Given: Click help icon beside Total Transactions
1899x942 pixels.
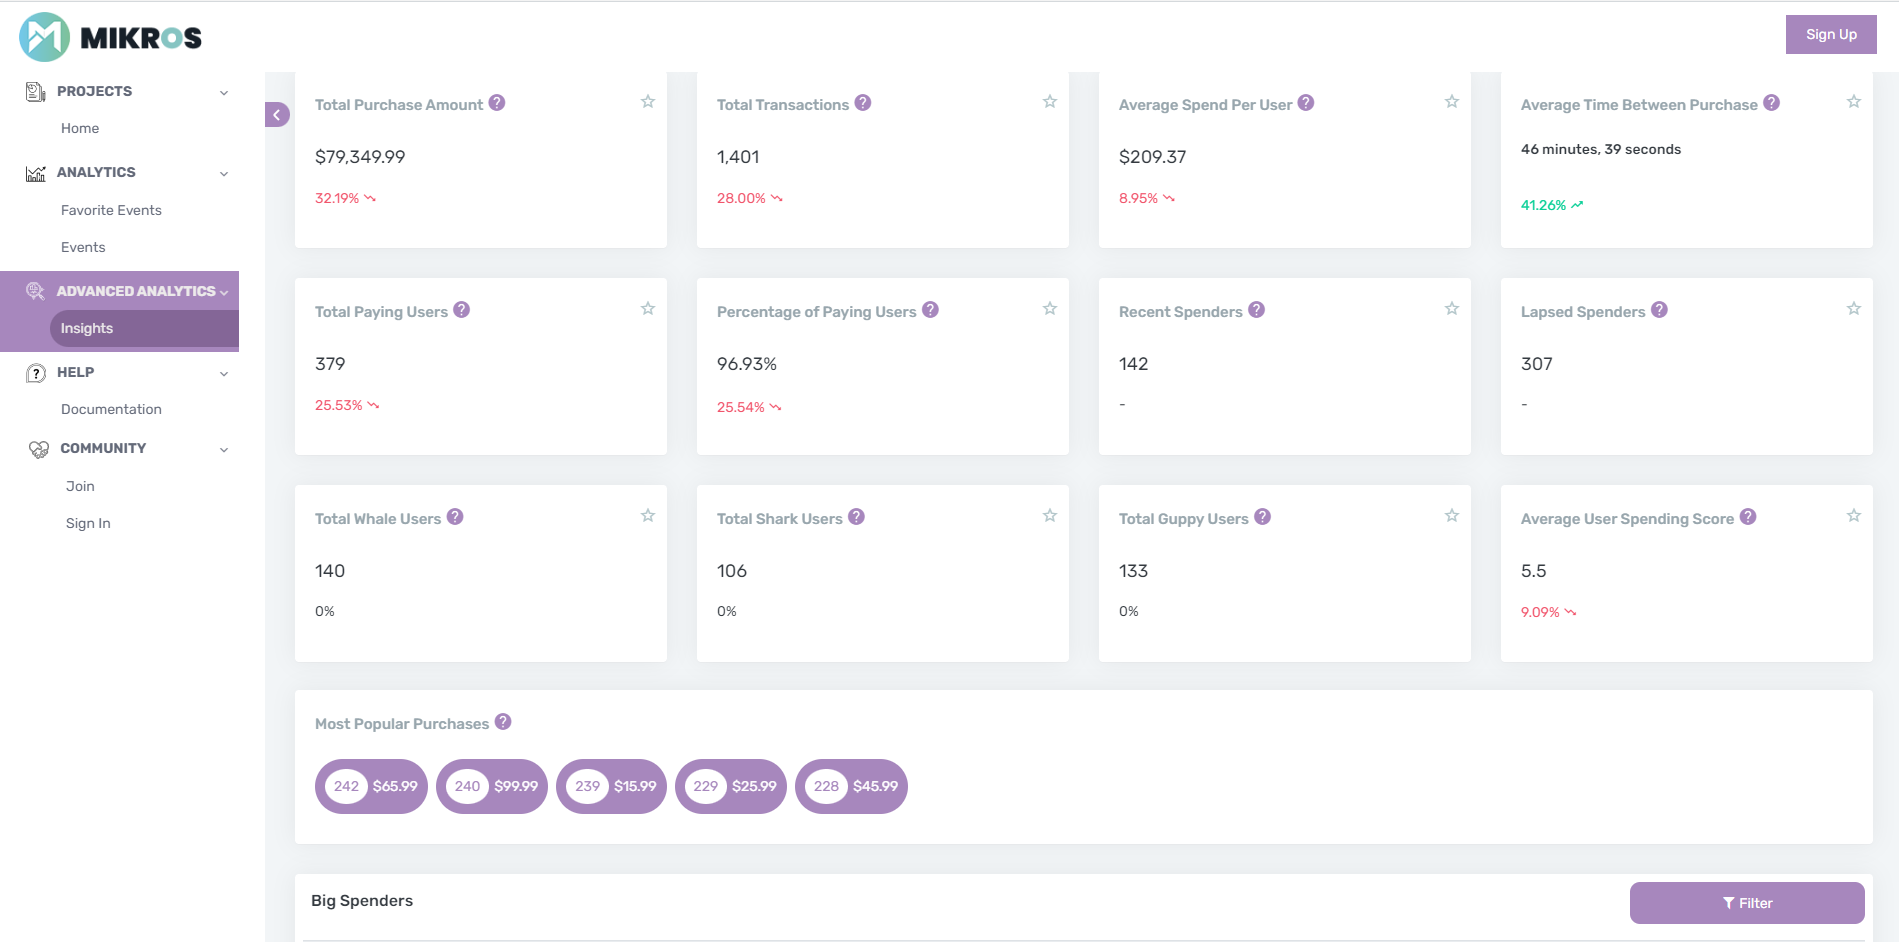Looking at the screenshot, I should pyautogui.click(x=863, y=103).
